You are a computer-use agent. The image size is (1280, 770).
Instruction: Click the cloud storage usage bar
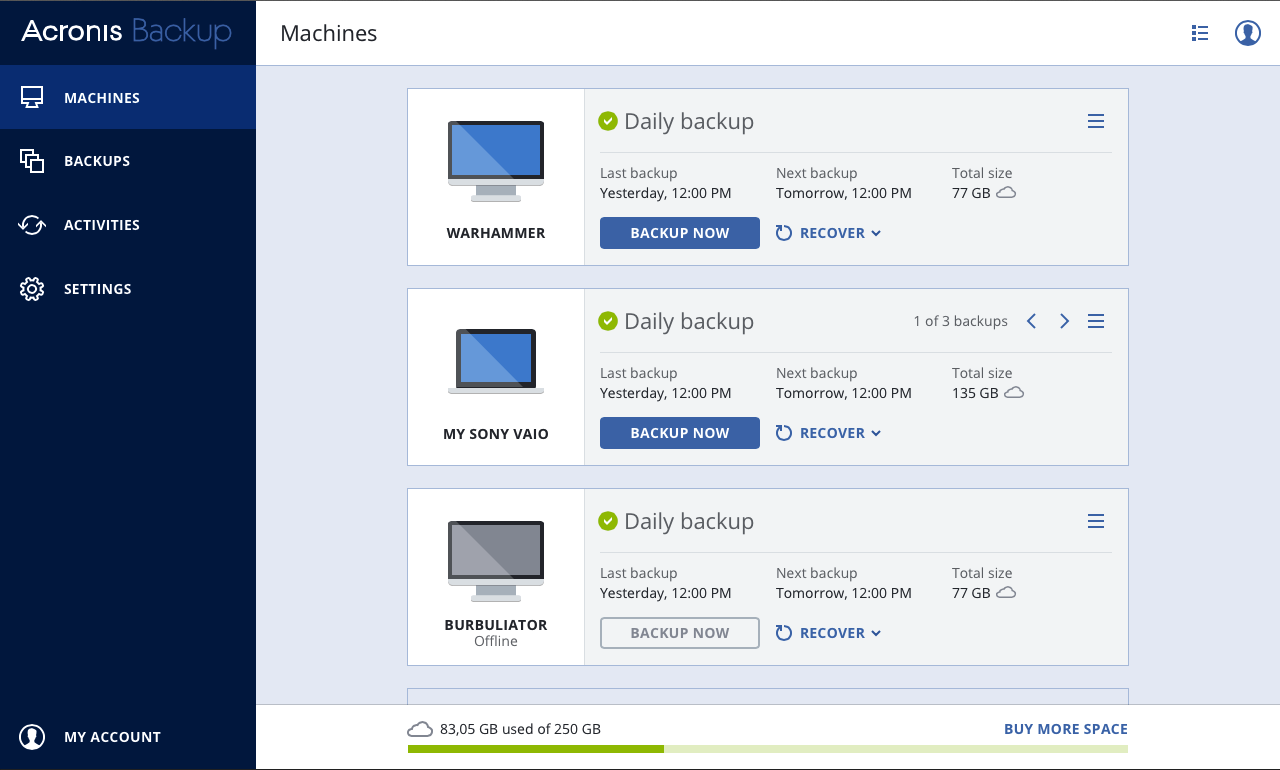[767, 749]
